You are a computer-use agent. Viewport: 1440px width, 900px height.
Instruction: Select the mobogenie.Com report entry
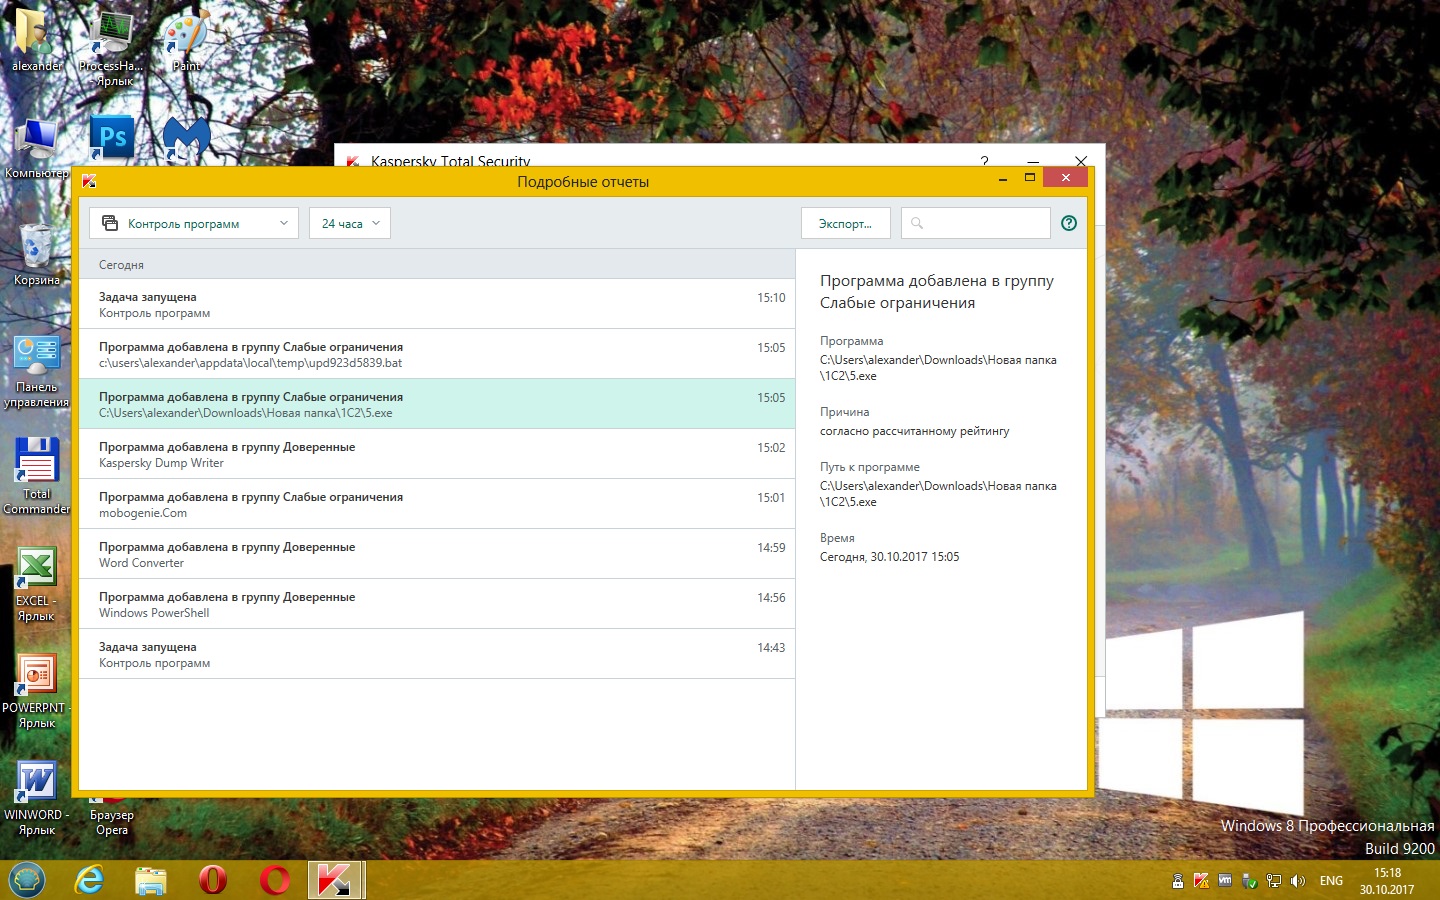(437, 504)
